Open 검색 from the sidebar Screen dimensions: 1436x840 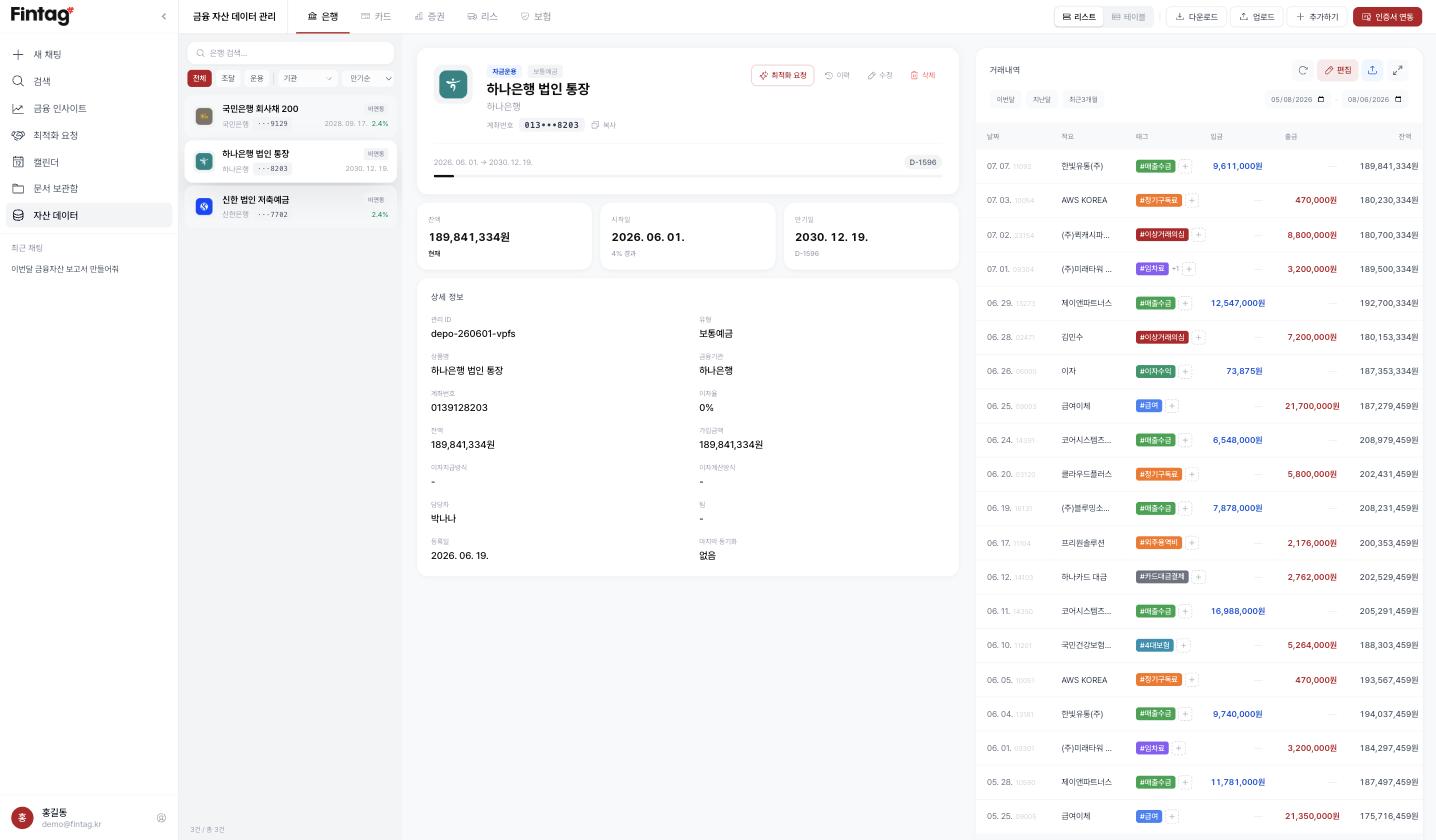89,81
